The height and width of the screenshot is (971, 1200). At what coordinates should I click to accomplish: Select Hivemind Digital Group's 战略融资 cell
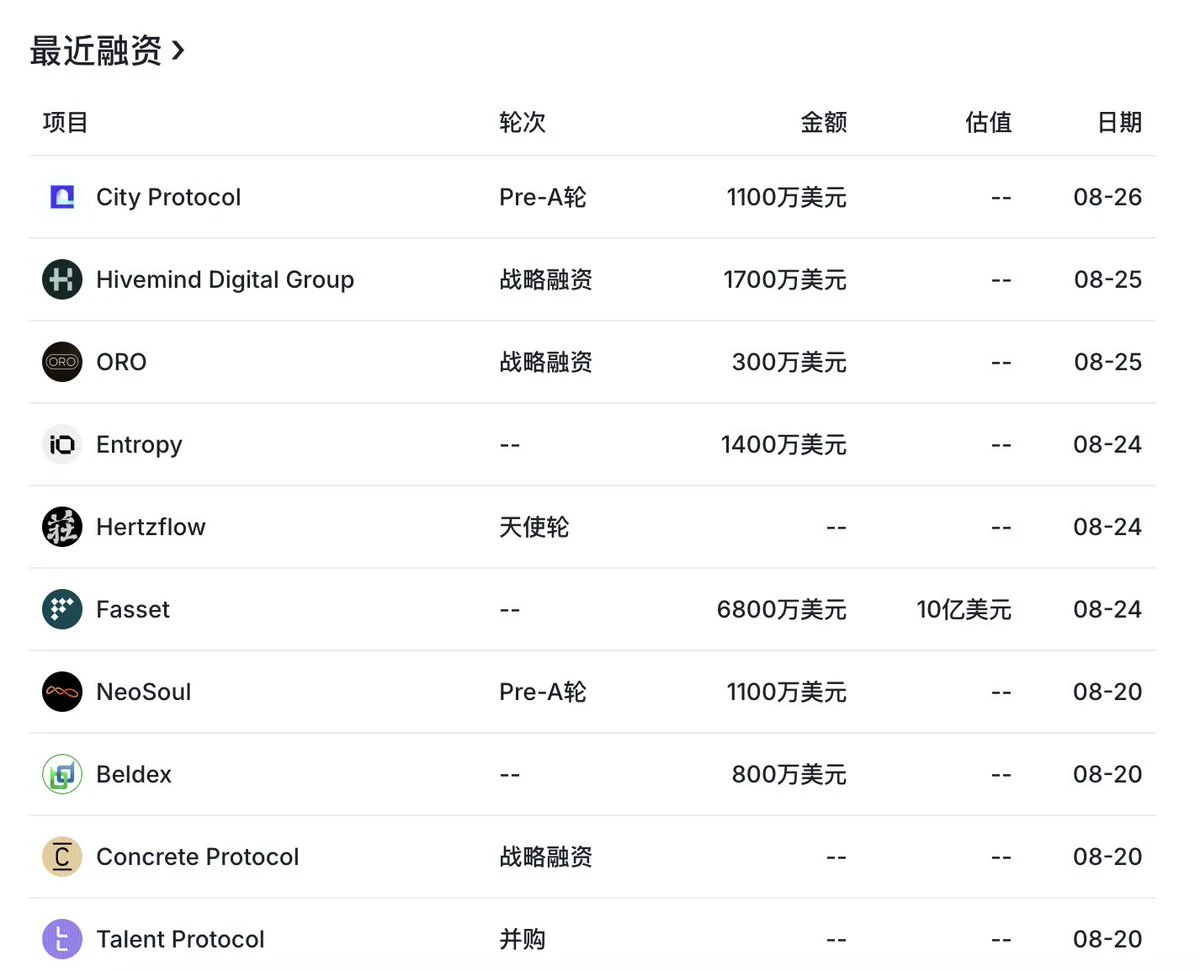click(x=546, y=280)
